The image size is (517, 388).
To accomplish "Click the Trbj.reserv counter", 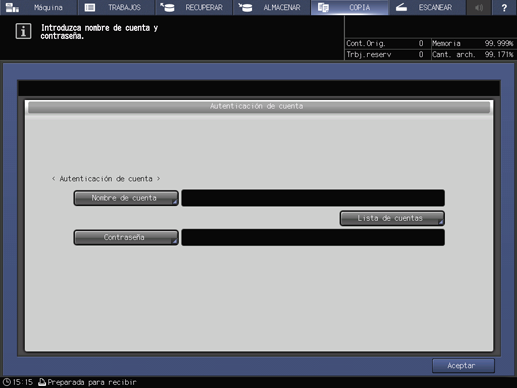I will click(385, 54).
